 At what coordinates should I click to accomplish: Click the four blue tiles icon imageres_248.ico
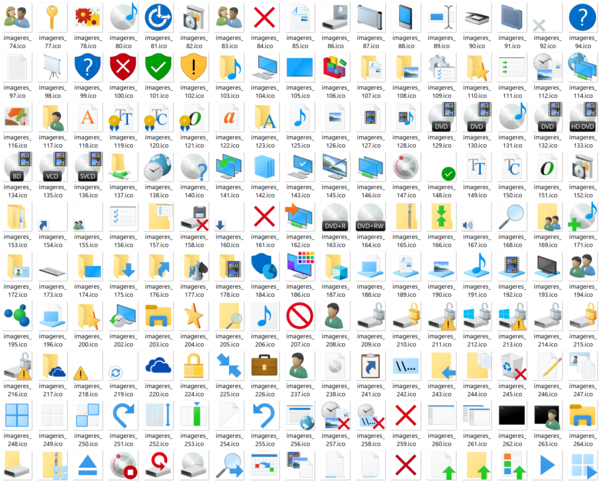pyautogui.click(x=17, y=416)
